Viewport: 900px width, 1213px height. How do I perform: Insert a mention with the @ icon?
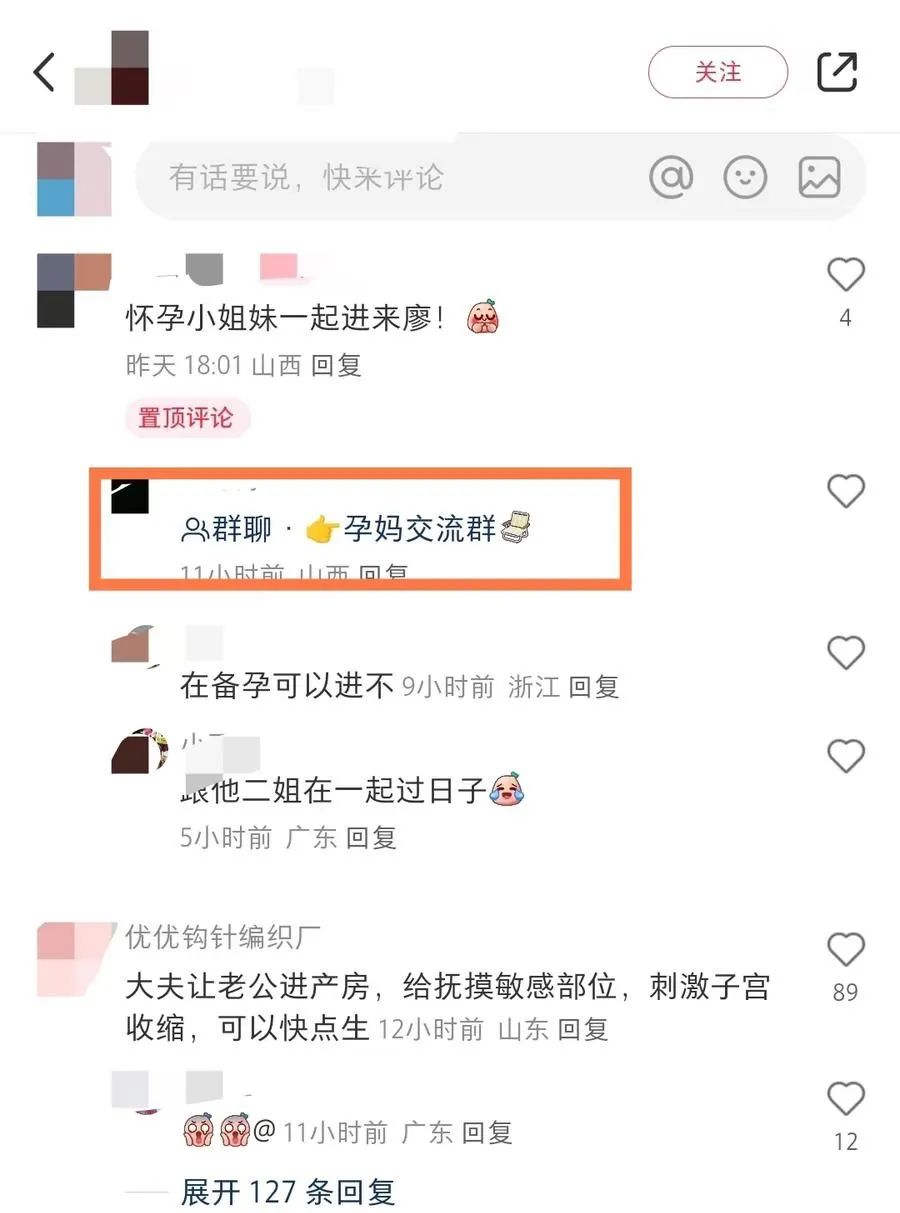671,178
